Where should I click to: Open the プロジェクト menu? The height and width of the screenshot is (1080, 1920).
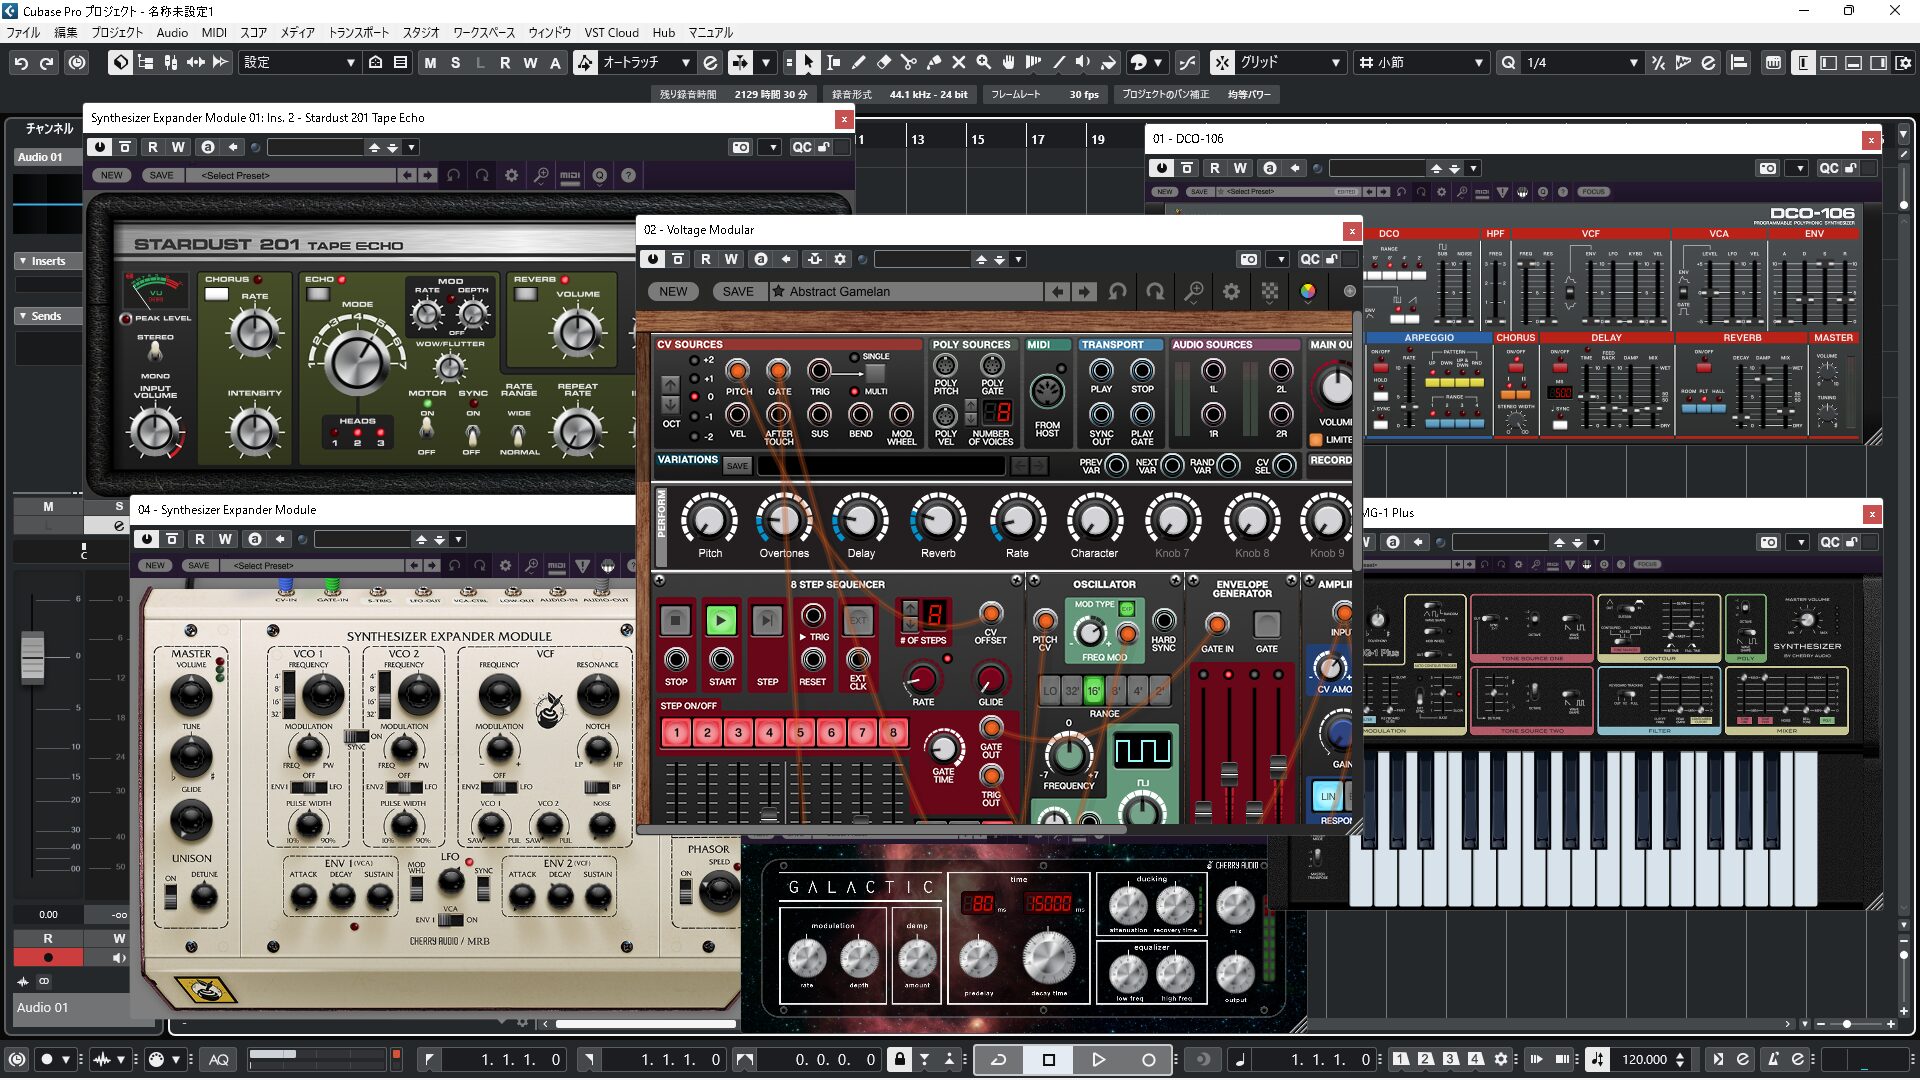(x=117, y=32)
